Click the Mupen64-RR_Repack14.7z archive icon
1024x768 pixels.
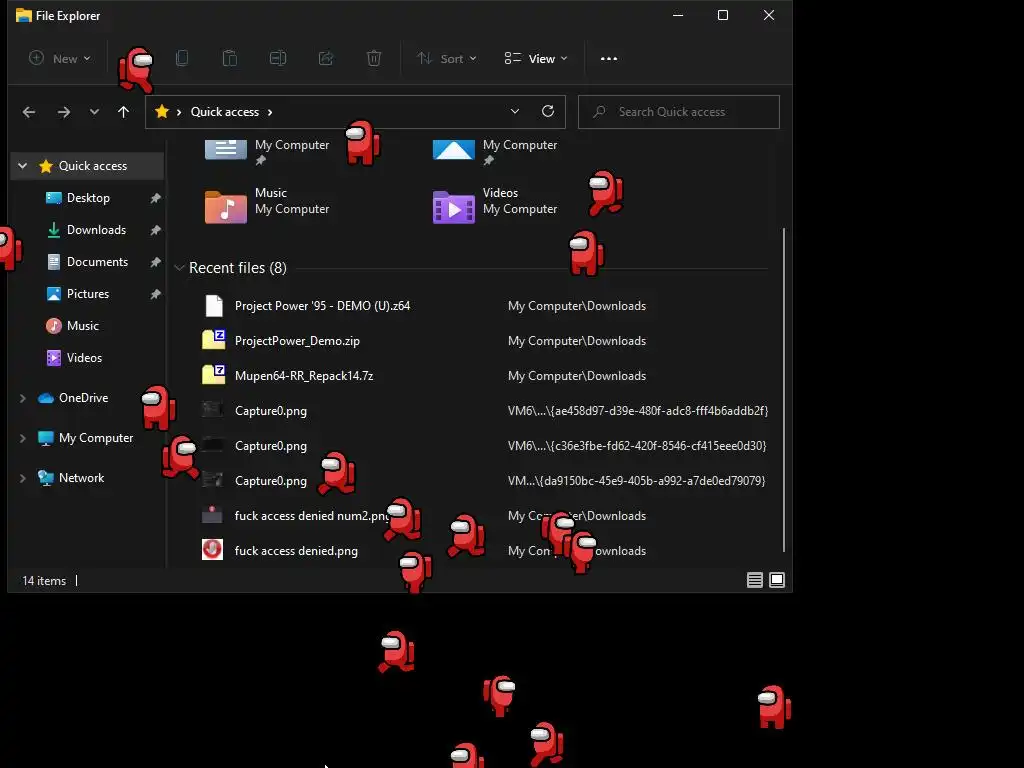coord(213,375)
